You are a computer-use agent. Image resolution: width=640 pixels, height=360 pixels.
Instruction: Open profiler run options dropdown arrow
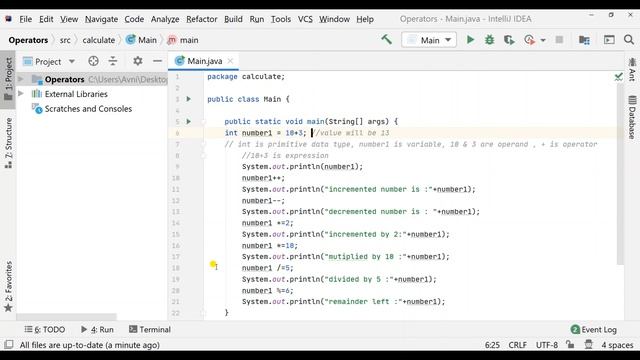pyautogui.click(x=543, y=40)
